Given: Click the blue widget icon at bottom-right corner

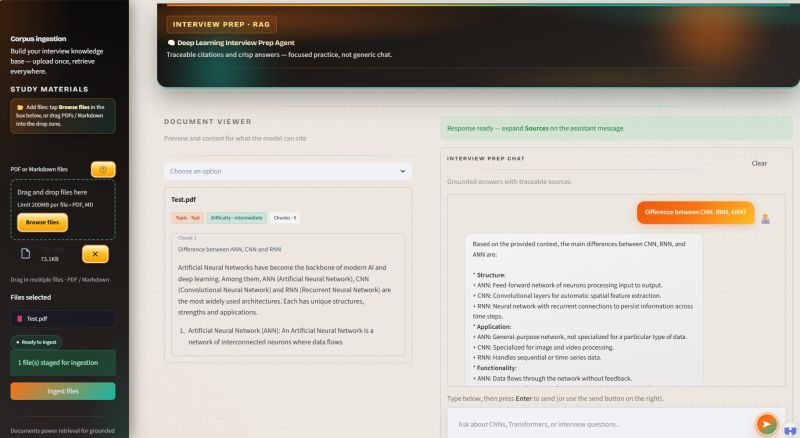Looking at the screenshot, I should pyautogui.click(x=790, y=430).
